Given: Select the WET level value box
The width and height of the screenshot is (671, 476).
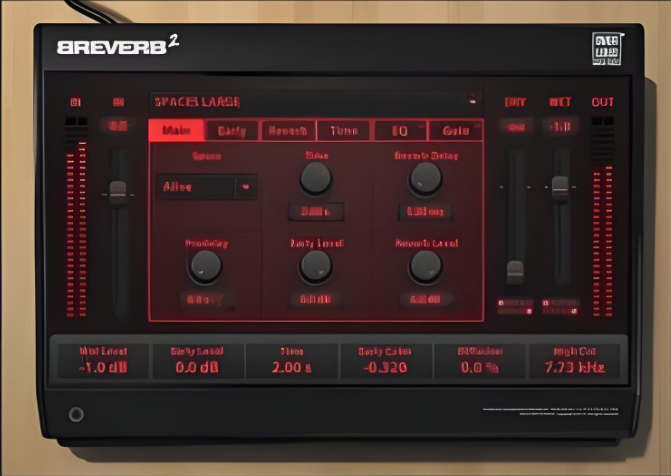Looking at the screenshot, I should point(561,127).
